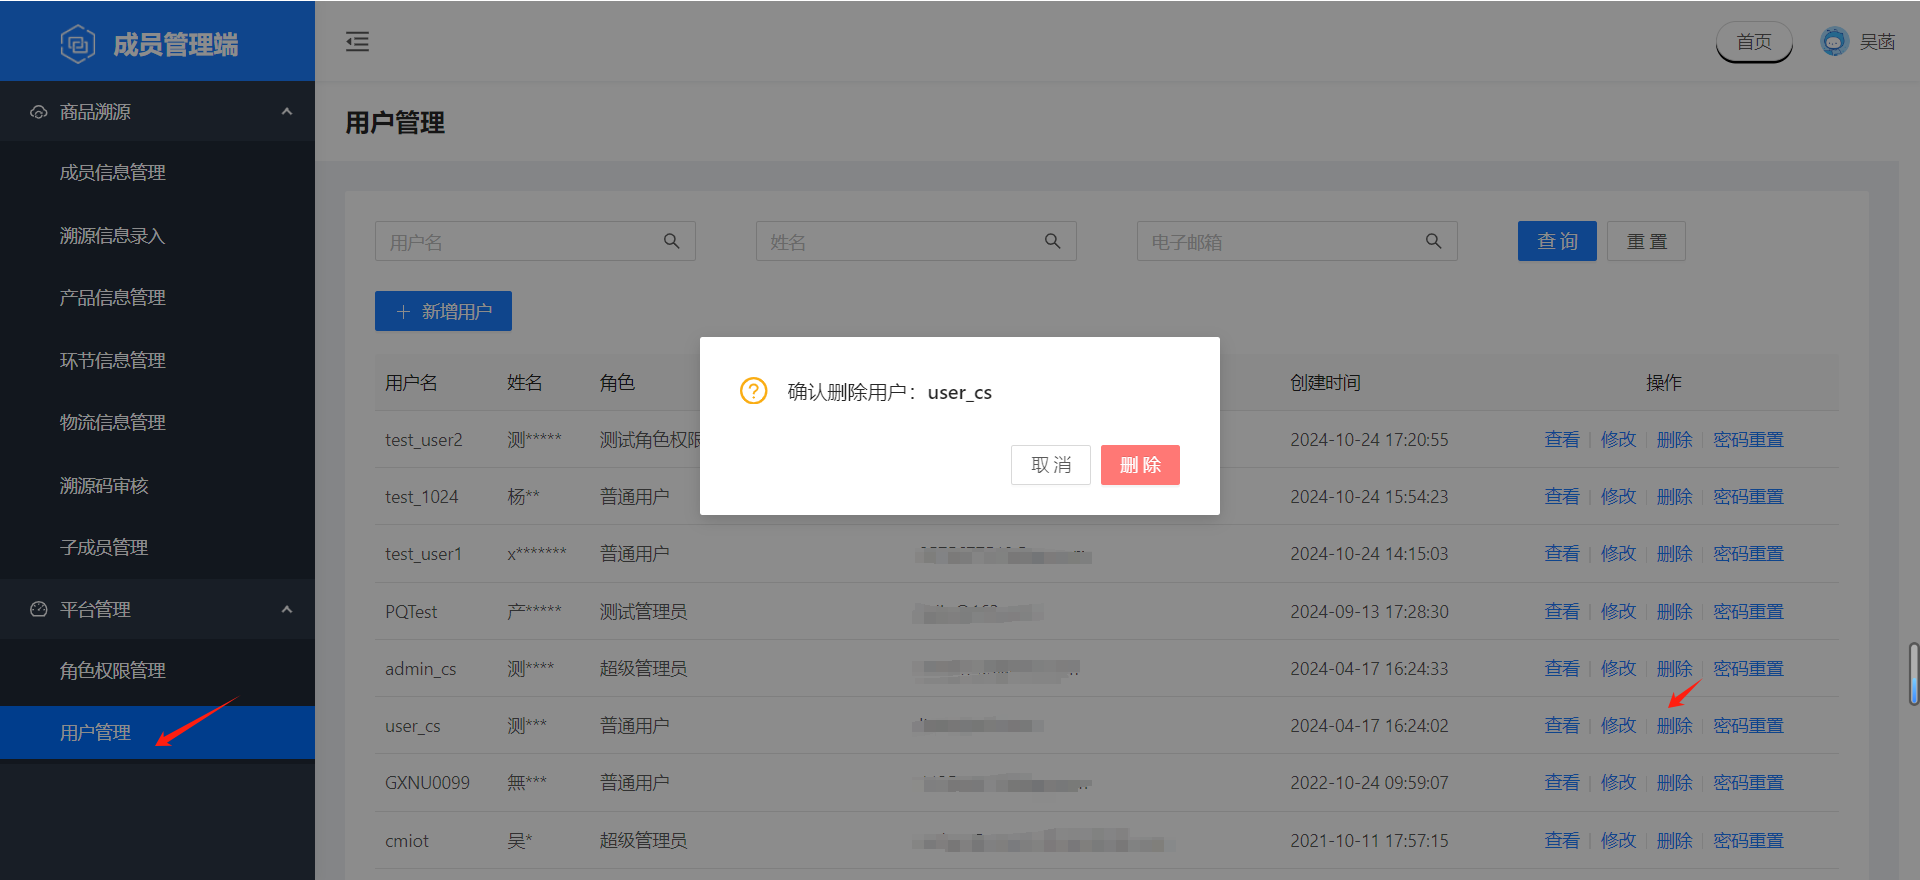Click the app logo beside 成员管理端
The height and width of the screenshot is (880, 1920).
click(78, 44)
